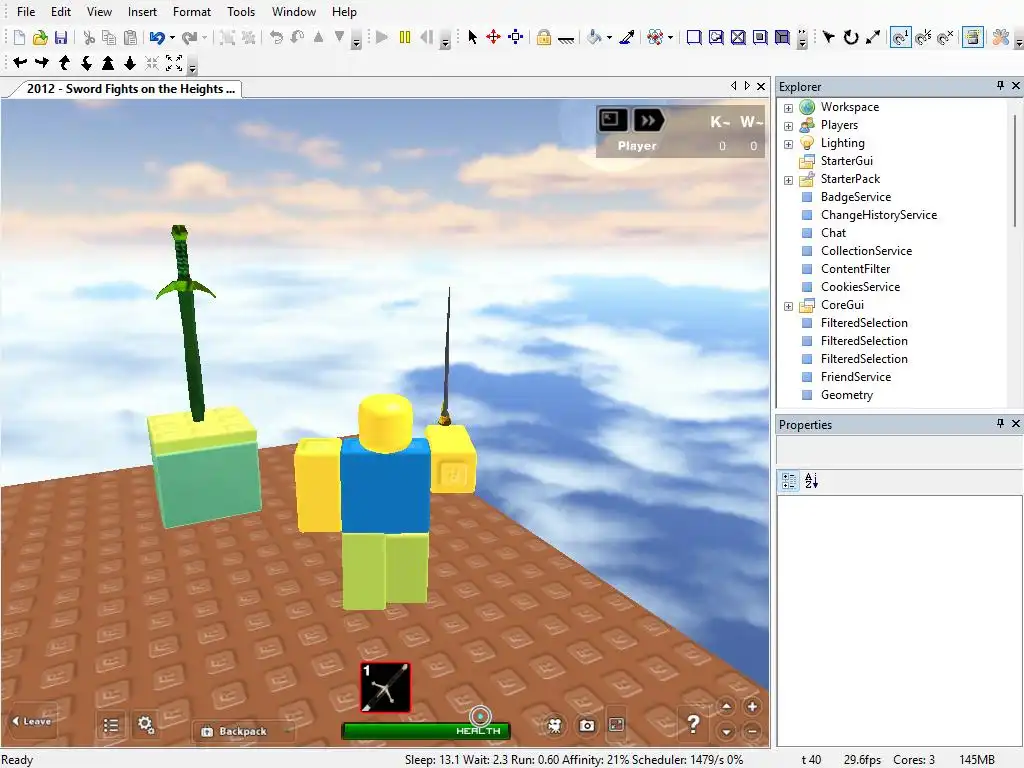1024x768 pixels.
Task: Toggle the magnet snap '1/5' stud mode
Action: click(923, 37)
